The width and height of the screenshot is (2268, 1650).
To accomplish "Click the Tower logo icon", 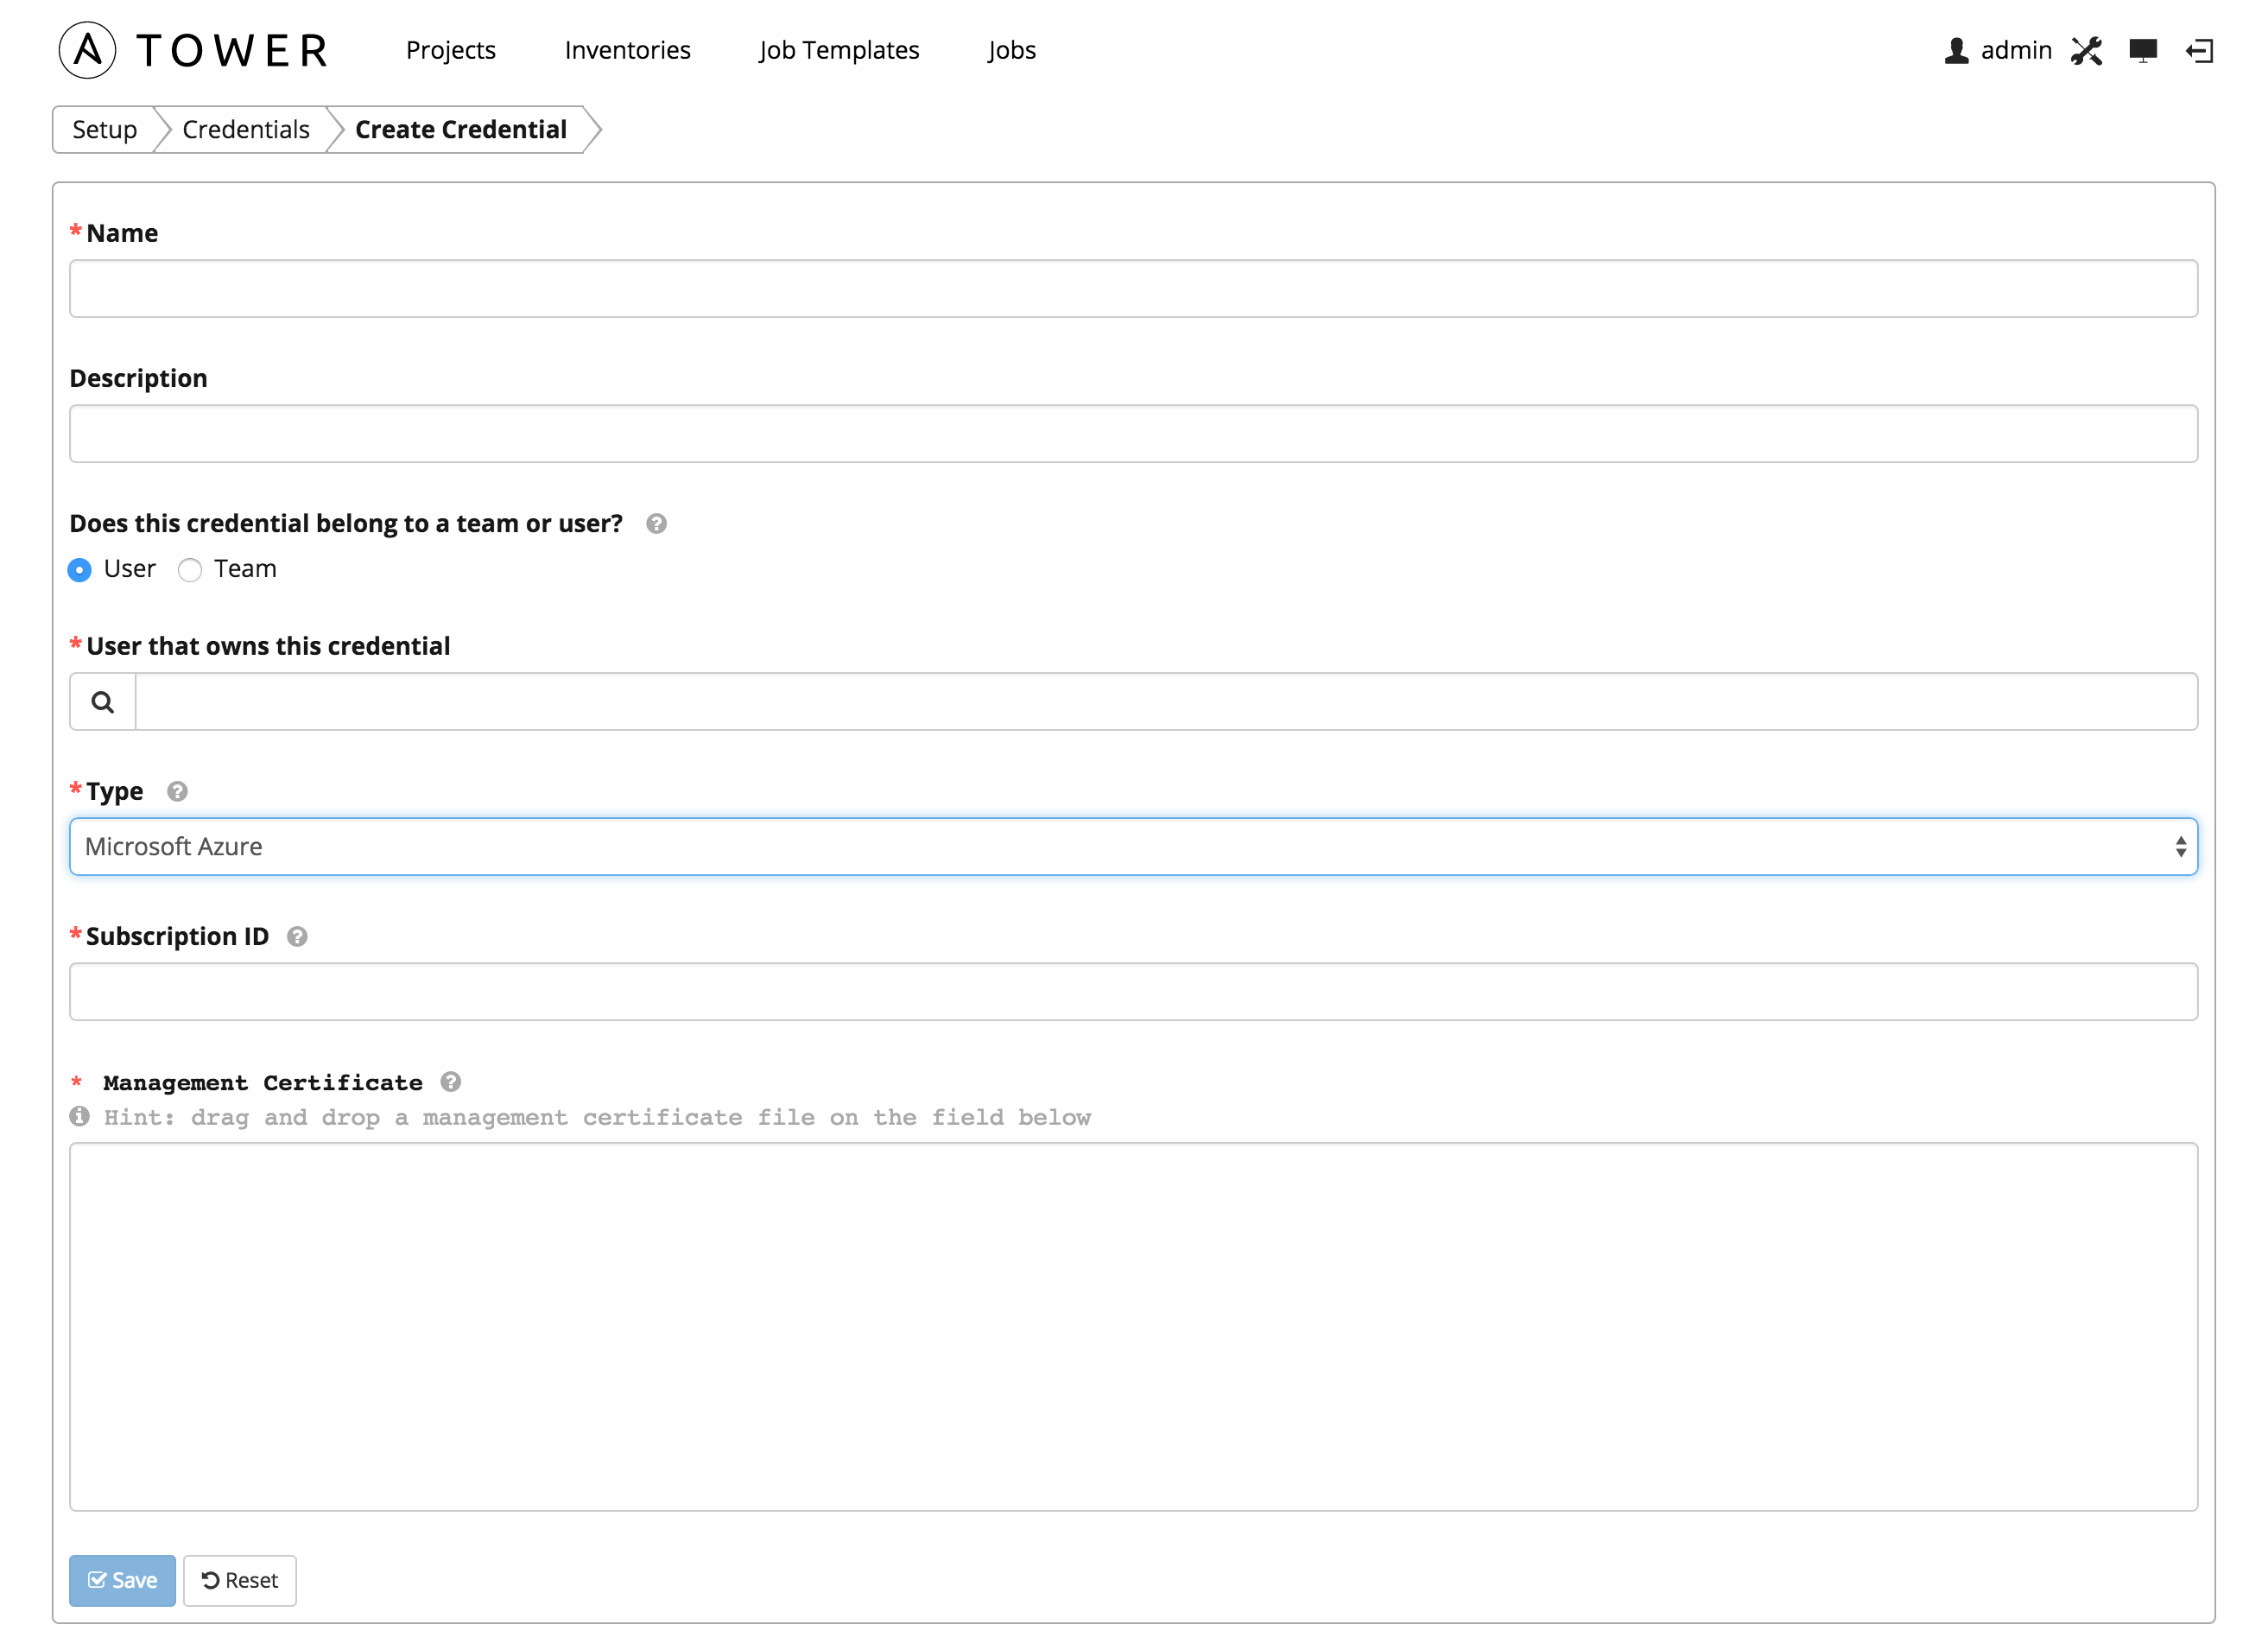I will click(x=81, y=48).
